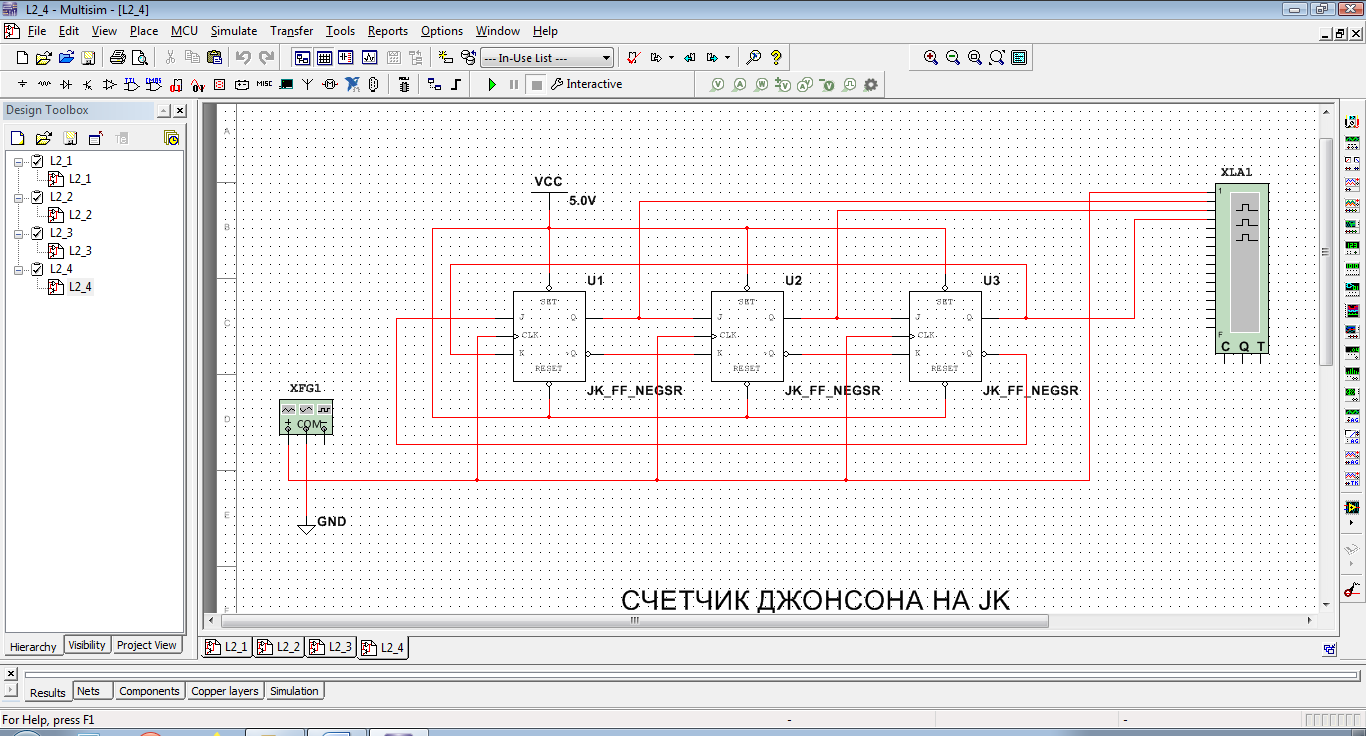1366x736 pixels.
Task: Click the Print Preview icon
Action: point(139,58)
